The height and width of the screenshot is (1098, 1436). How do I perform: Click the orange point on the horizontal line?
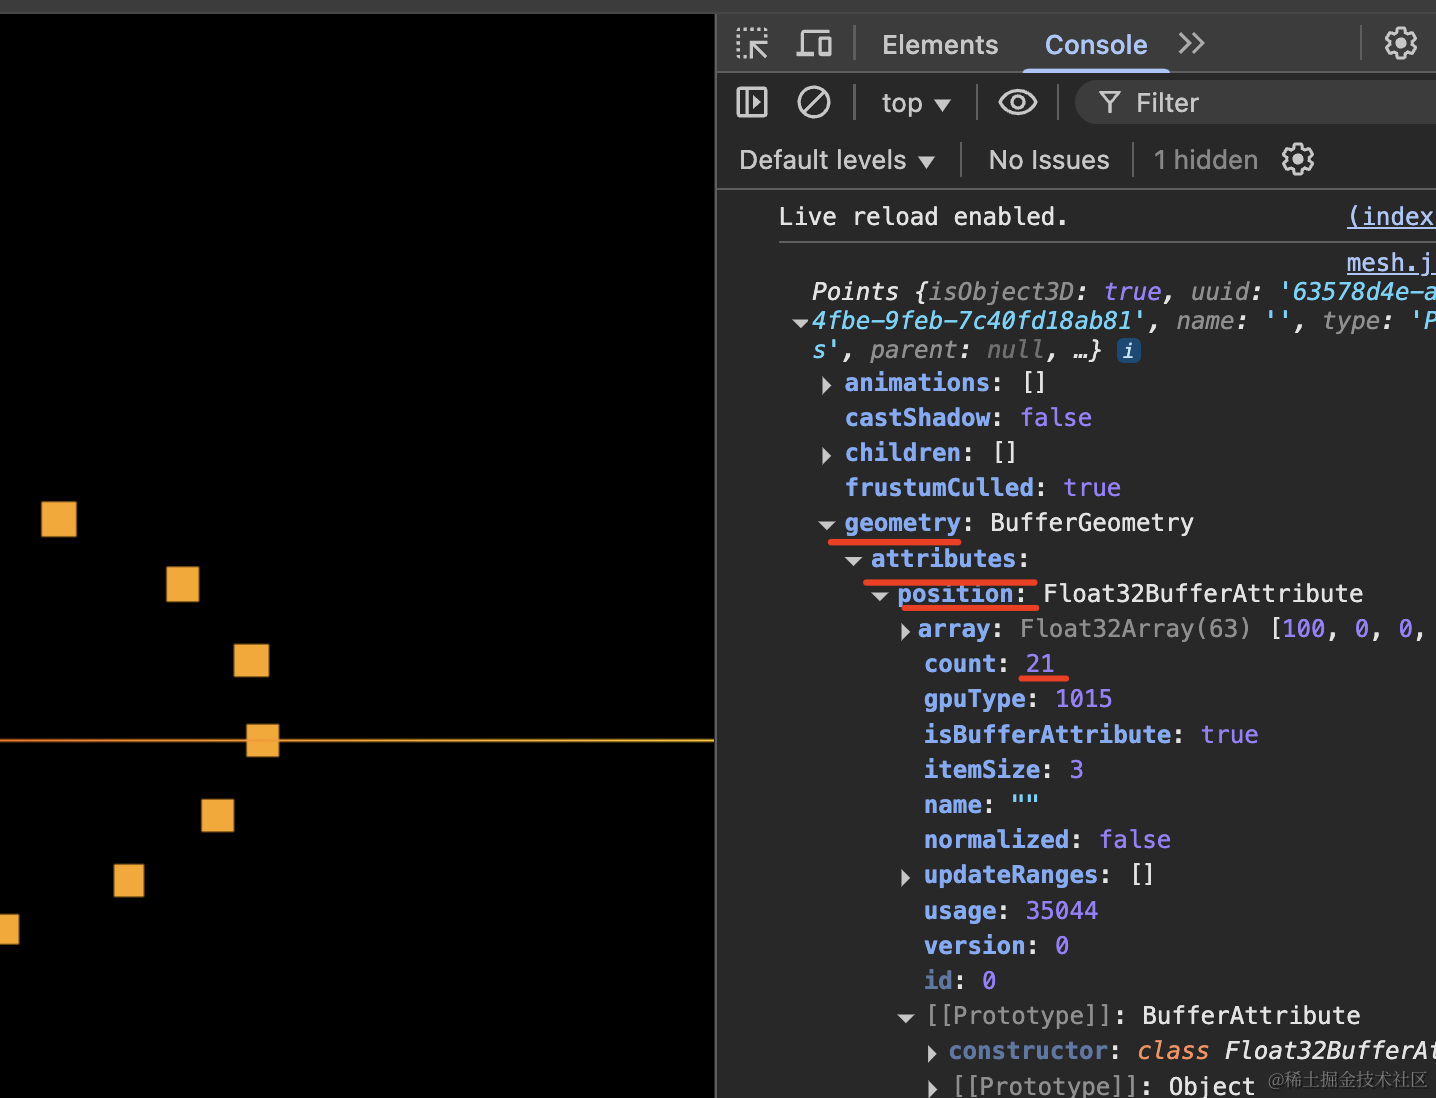tap(262, 740)
